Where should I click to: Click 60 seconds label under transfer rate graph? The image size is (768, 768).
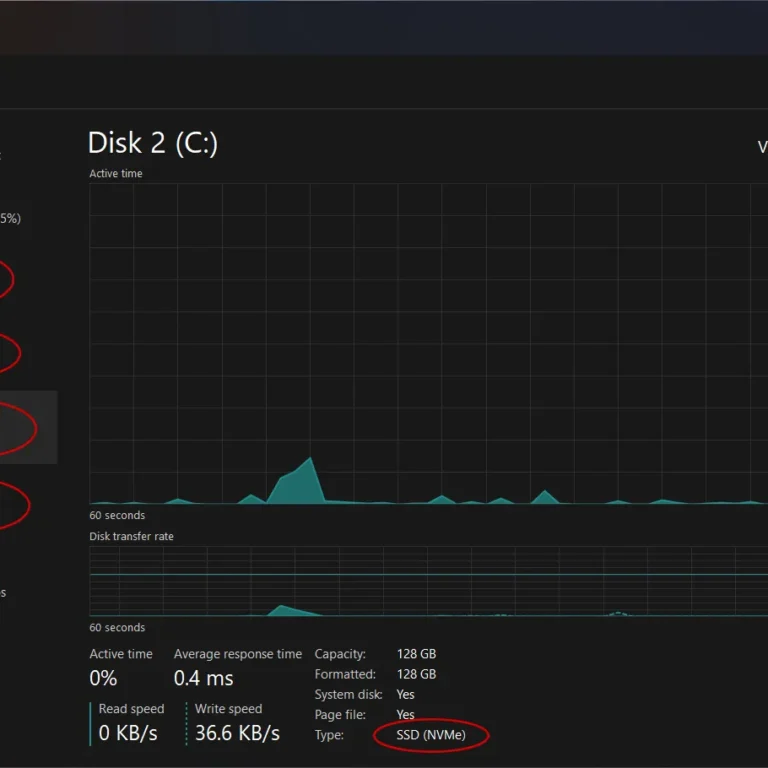(x=117, y=627)
